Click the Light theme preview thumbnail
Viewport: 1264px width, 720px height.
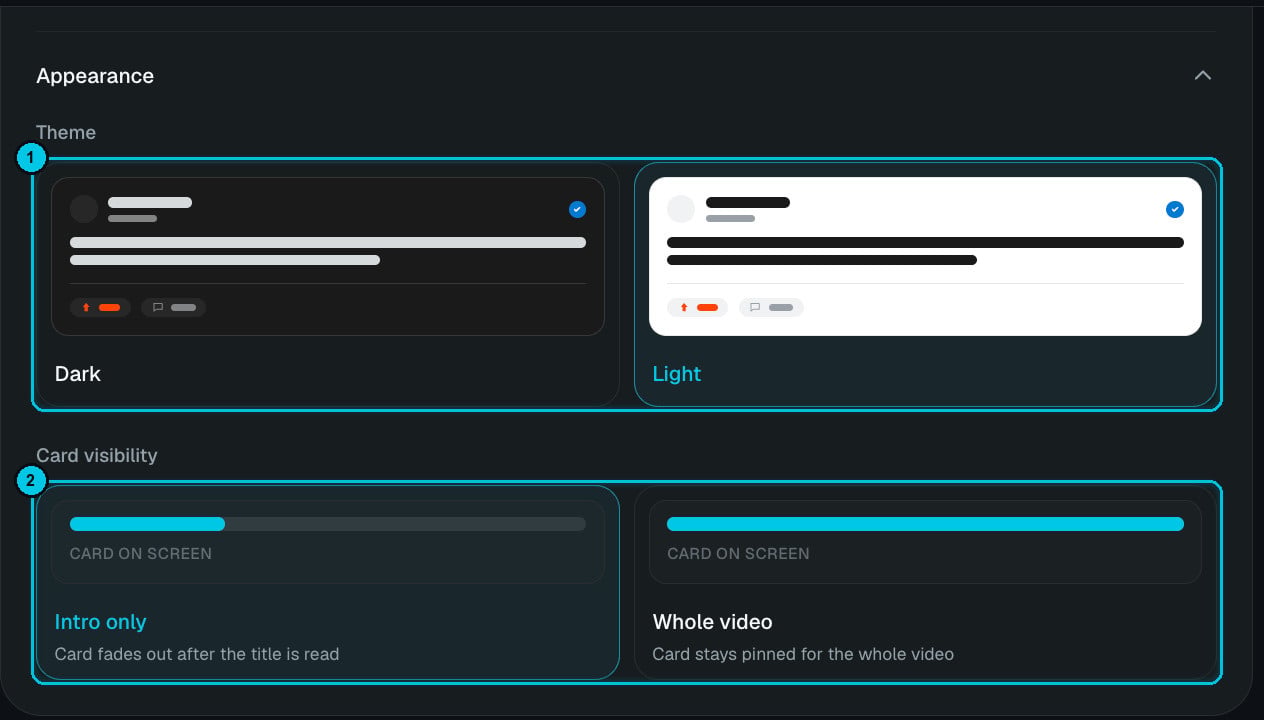click(925, 256)
